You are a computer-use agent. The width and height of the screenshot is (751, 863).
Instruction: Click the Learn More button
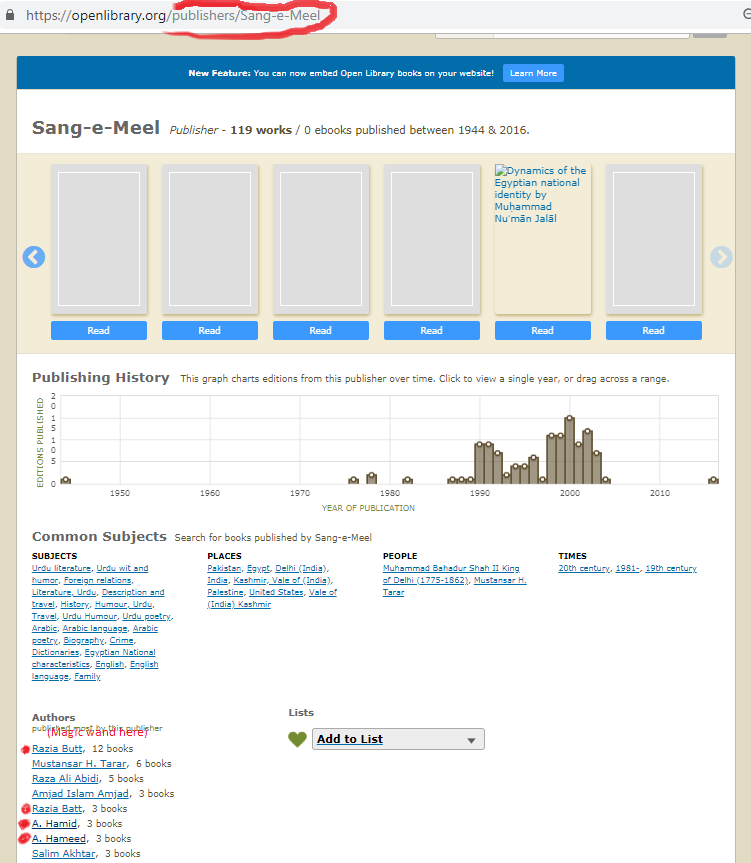point(533,73)
